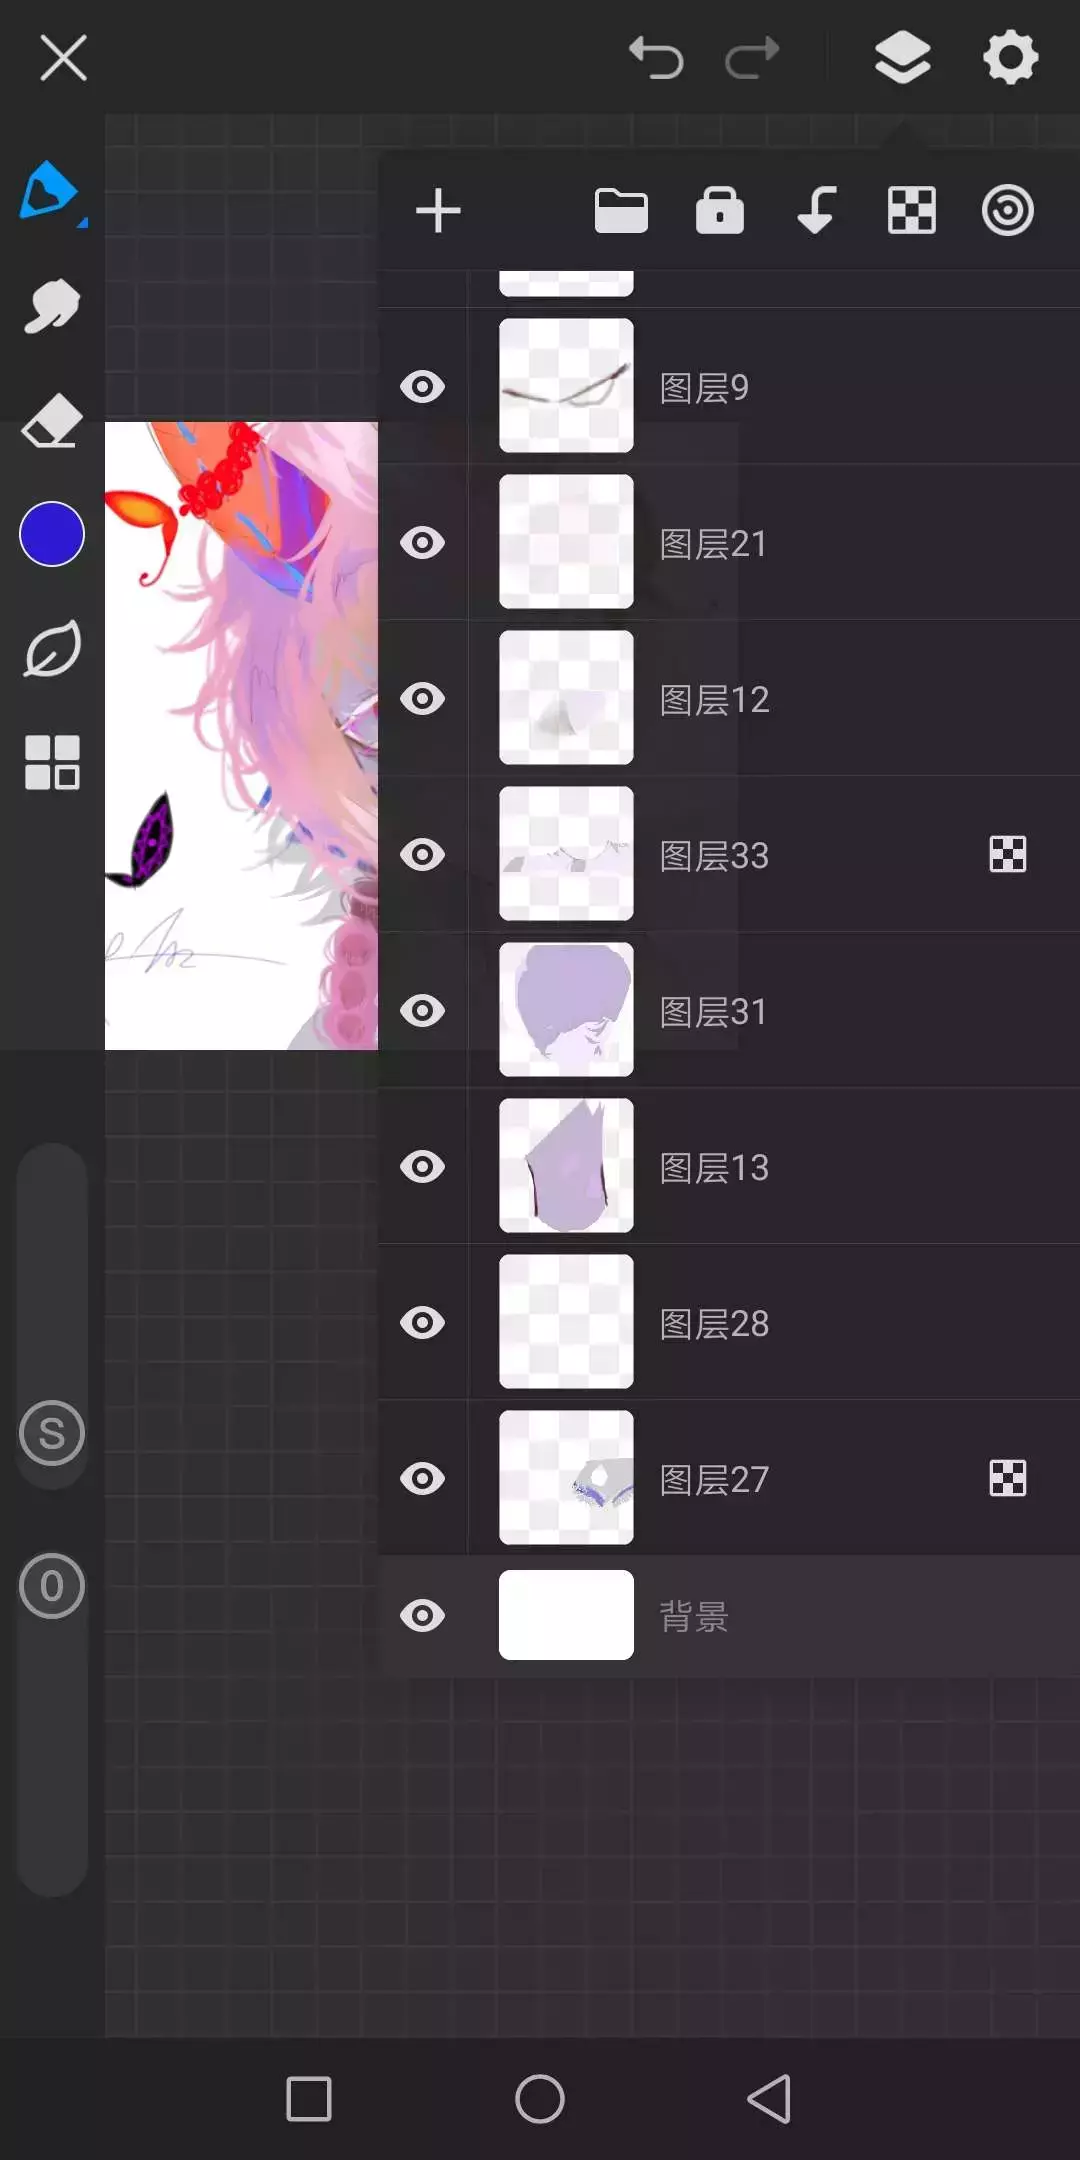This screenshot has height=2160, width=1080.
Task: Select the smudge tool
Action: [52, 306]
